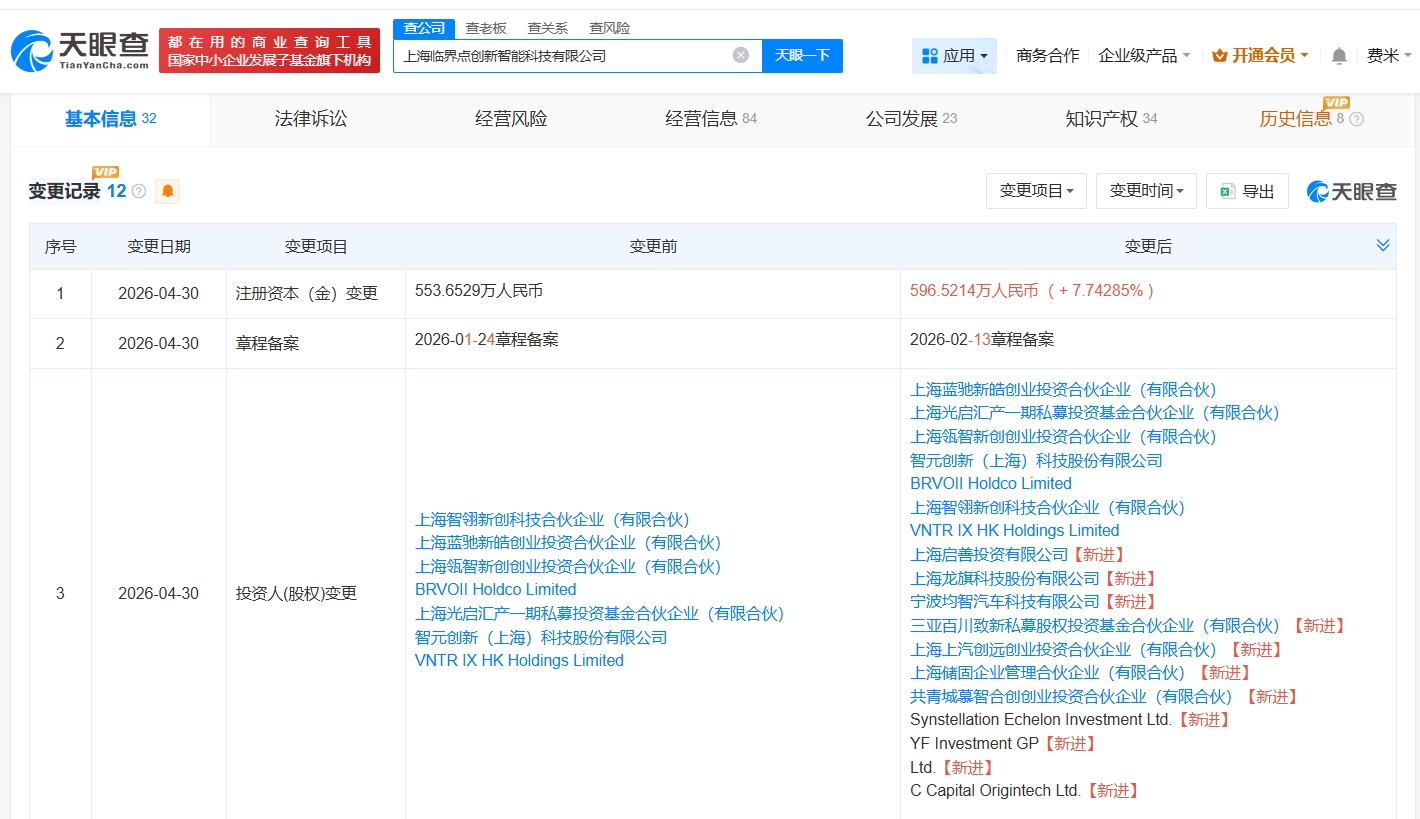Select 596.5214万人民币 registered capital value
The height and width of the screenshot is (819, 1420).
[974, 290]
